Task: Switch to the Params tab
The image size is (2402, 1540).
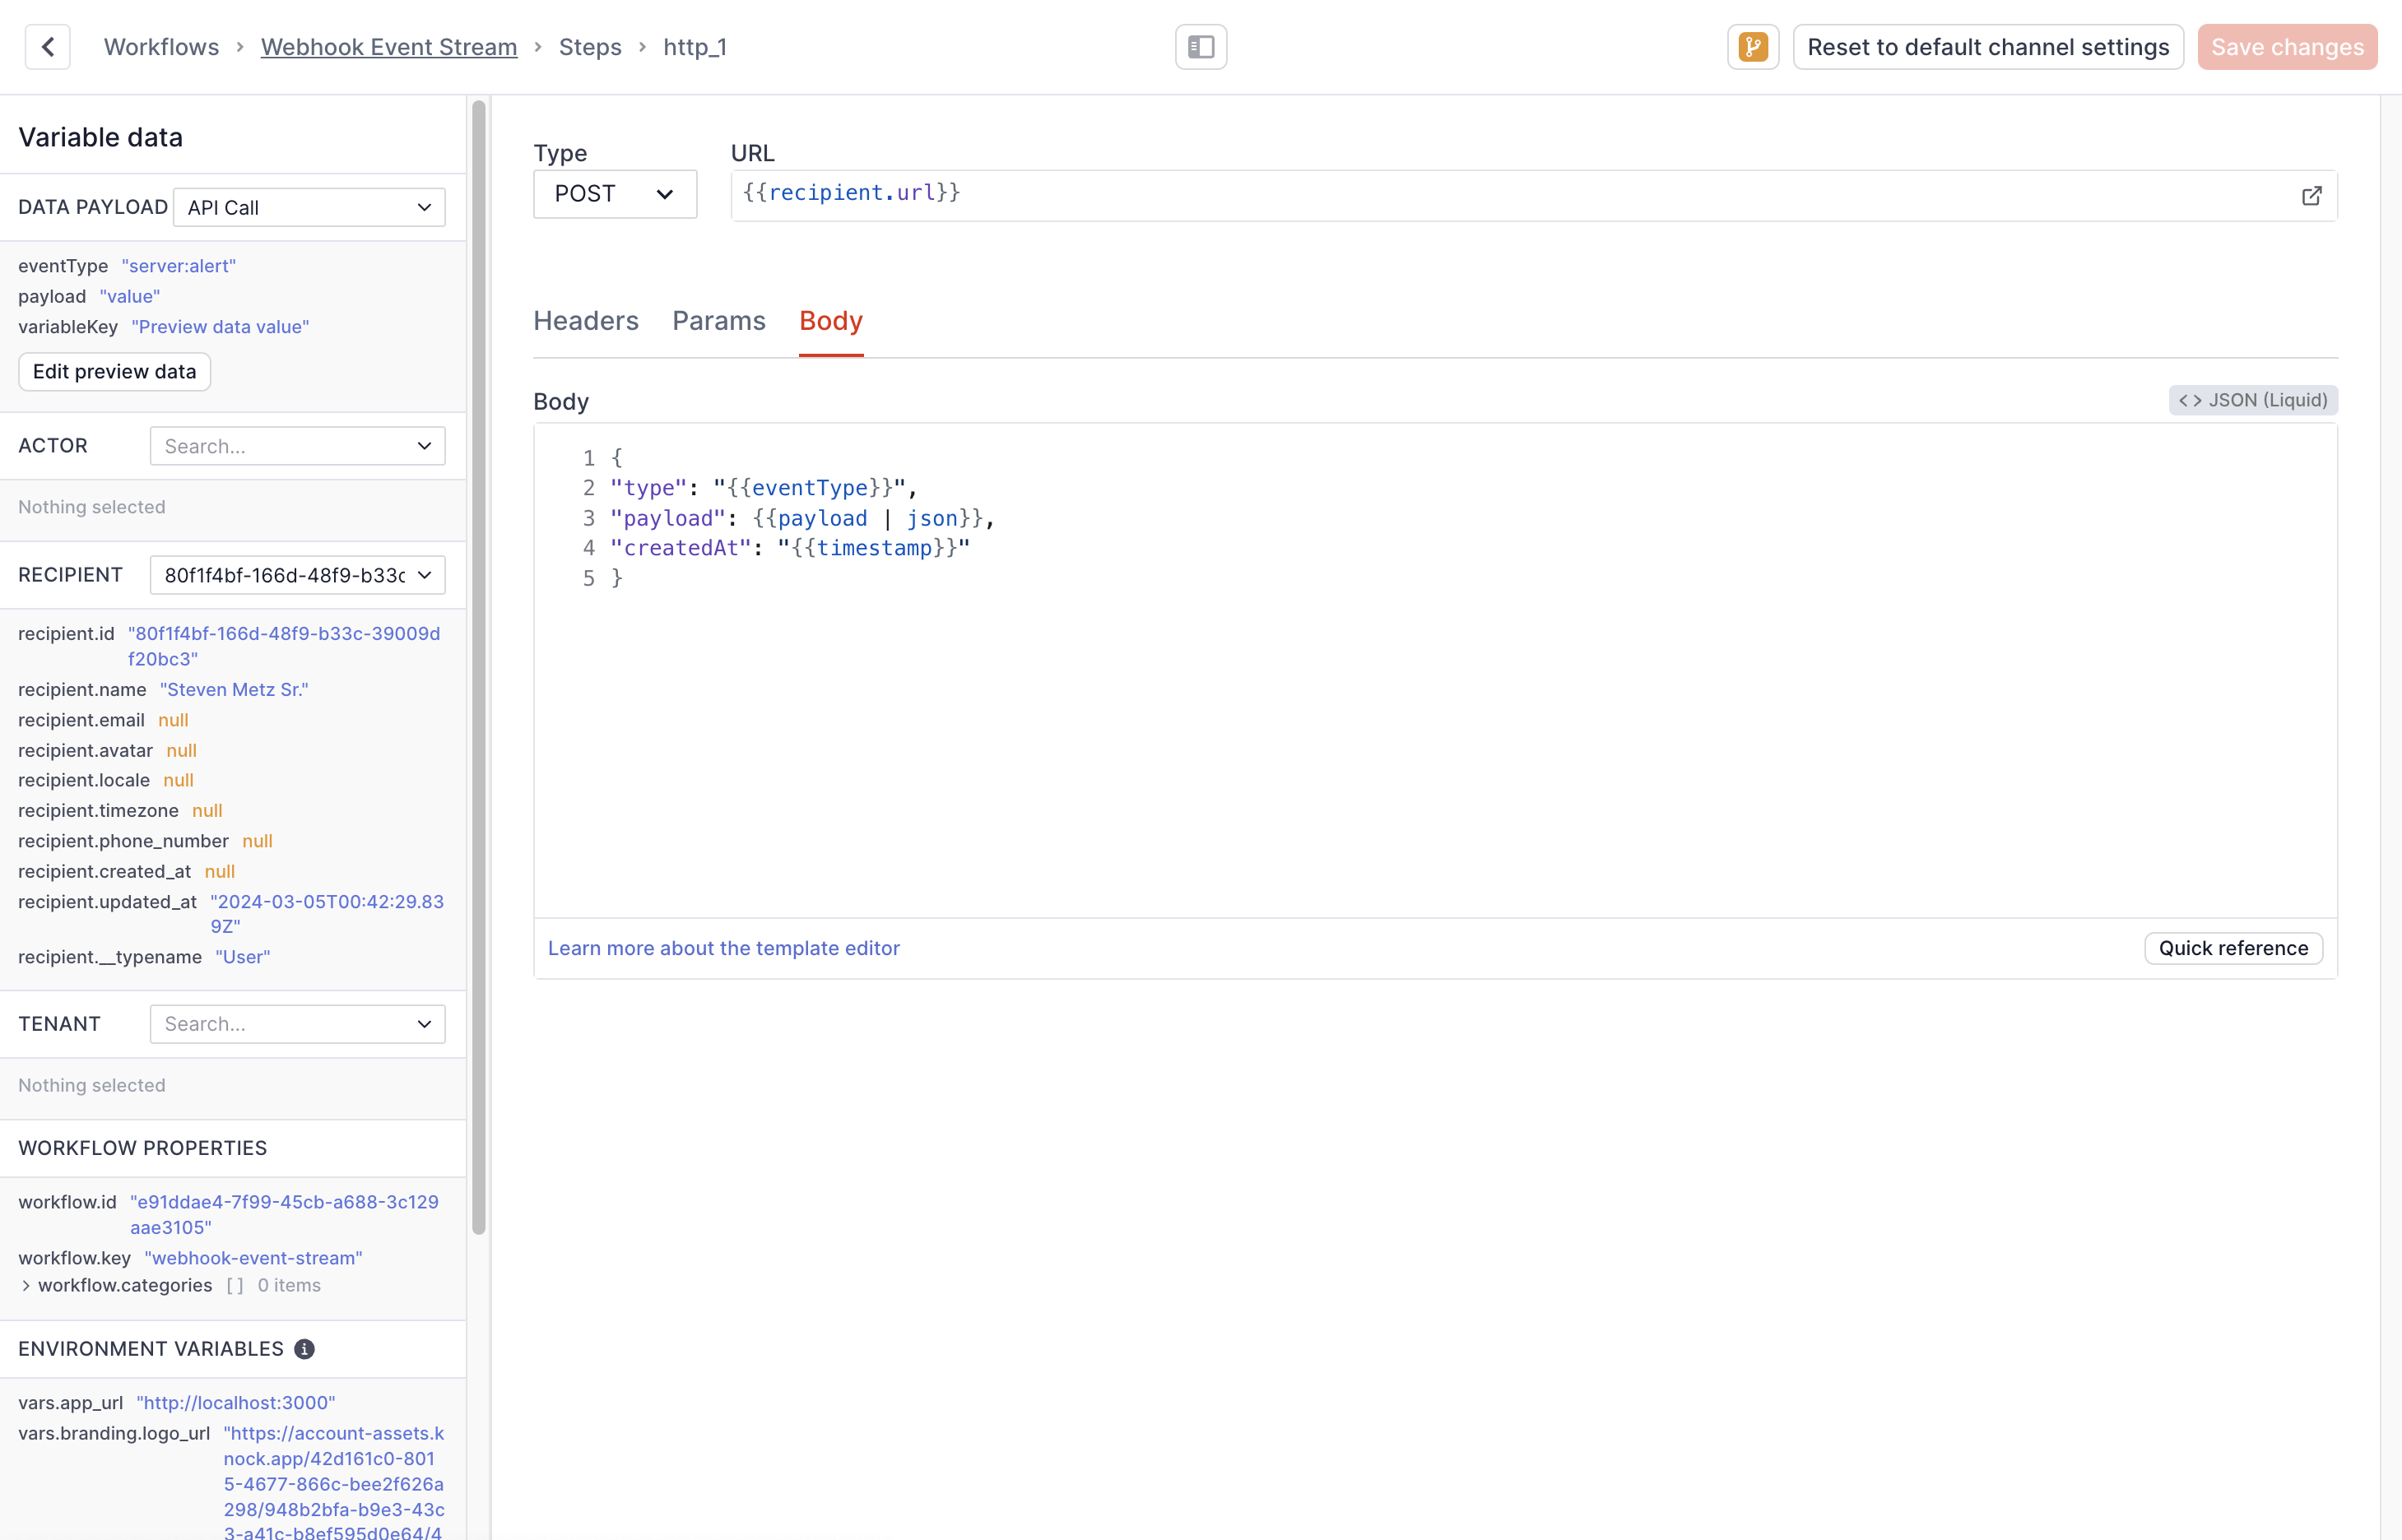Action: coord(718,320)
